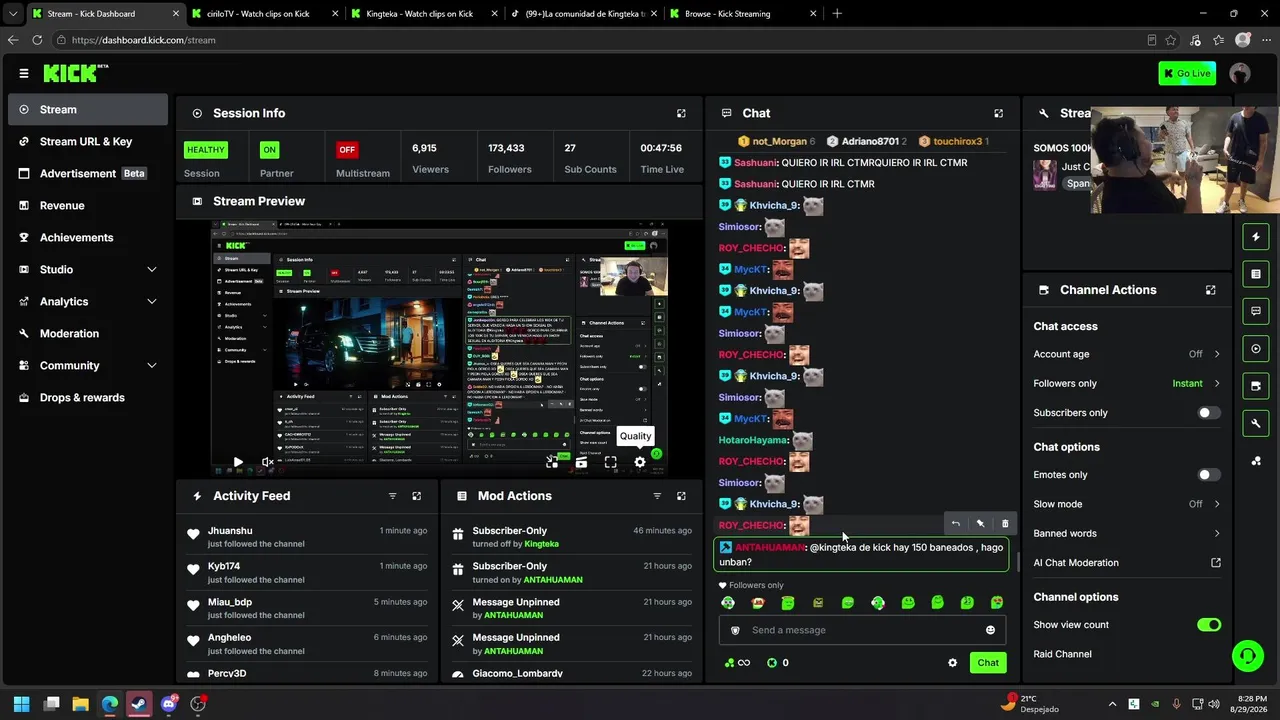Click the Kick logo in the header
Image resolution: width=1280 pixels, height=720 pixels.
point(76,73)
